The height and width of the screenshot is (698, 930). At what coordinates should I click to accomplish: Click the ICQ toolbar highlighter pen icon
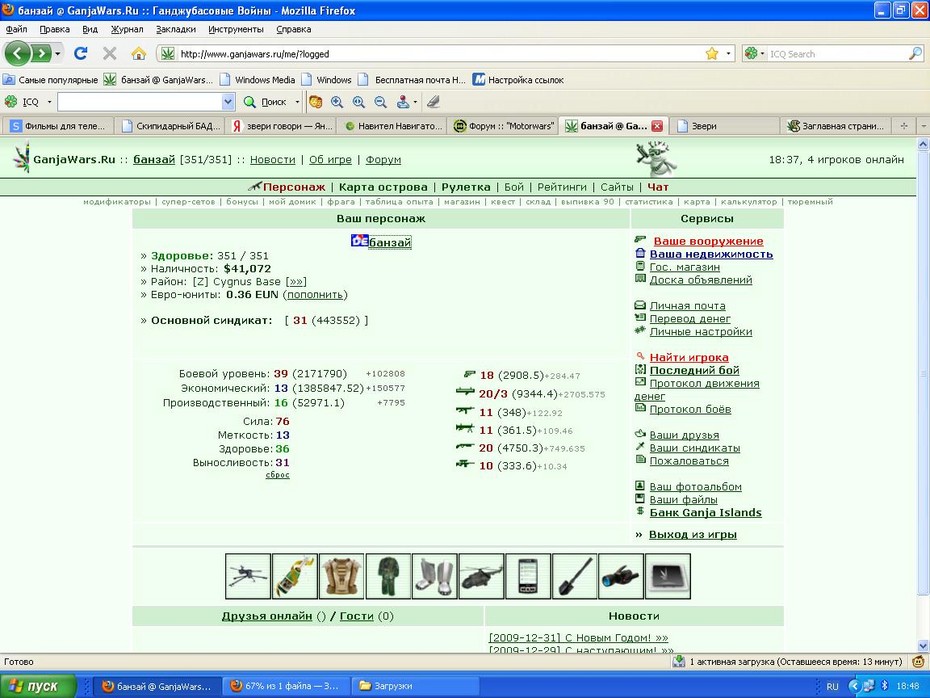434,102
